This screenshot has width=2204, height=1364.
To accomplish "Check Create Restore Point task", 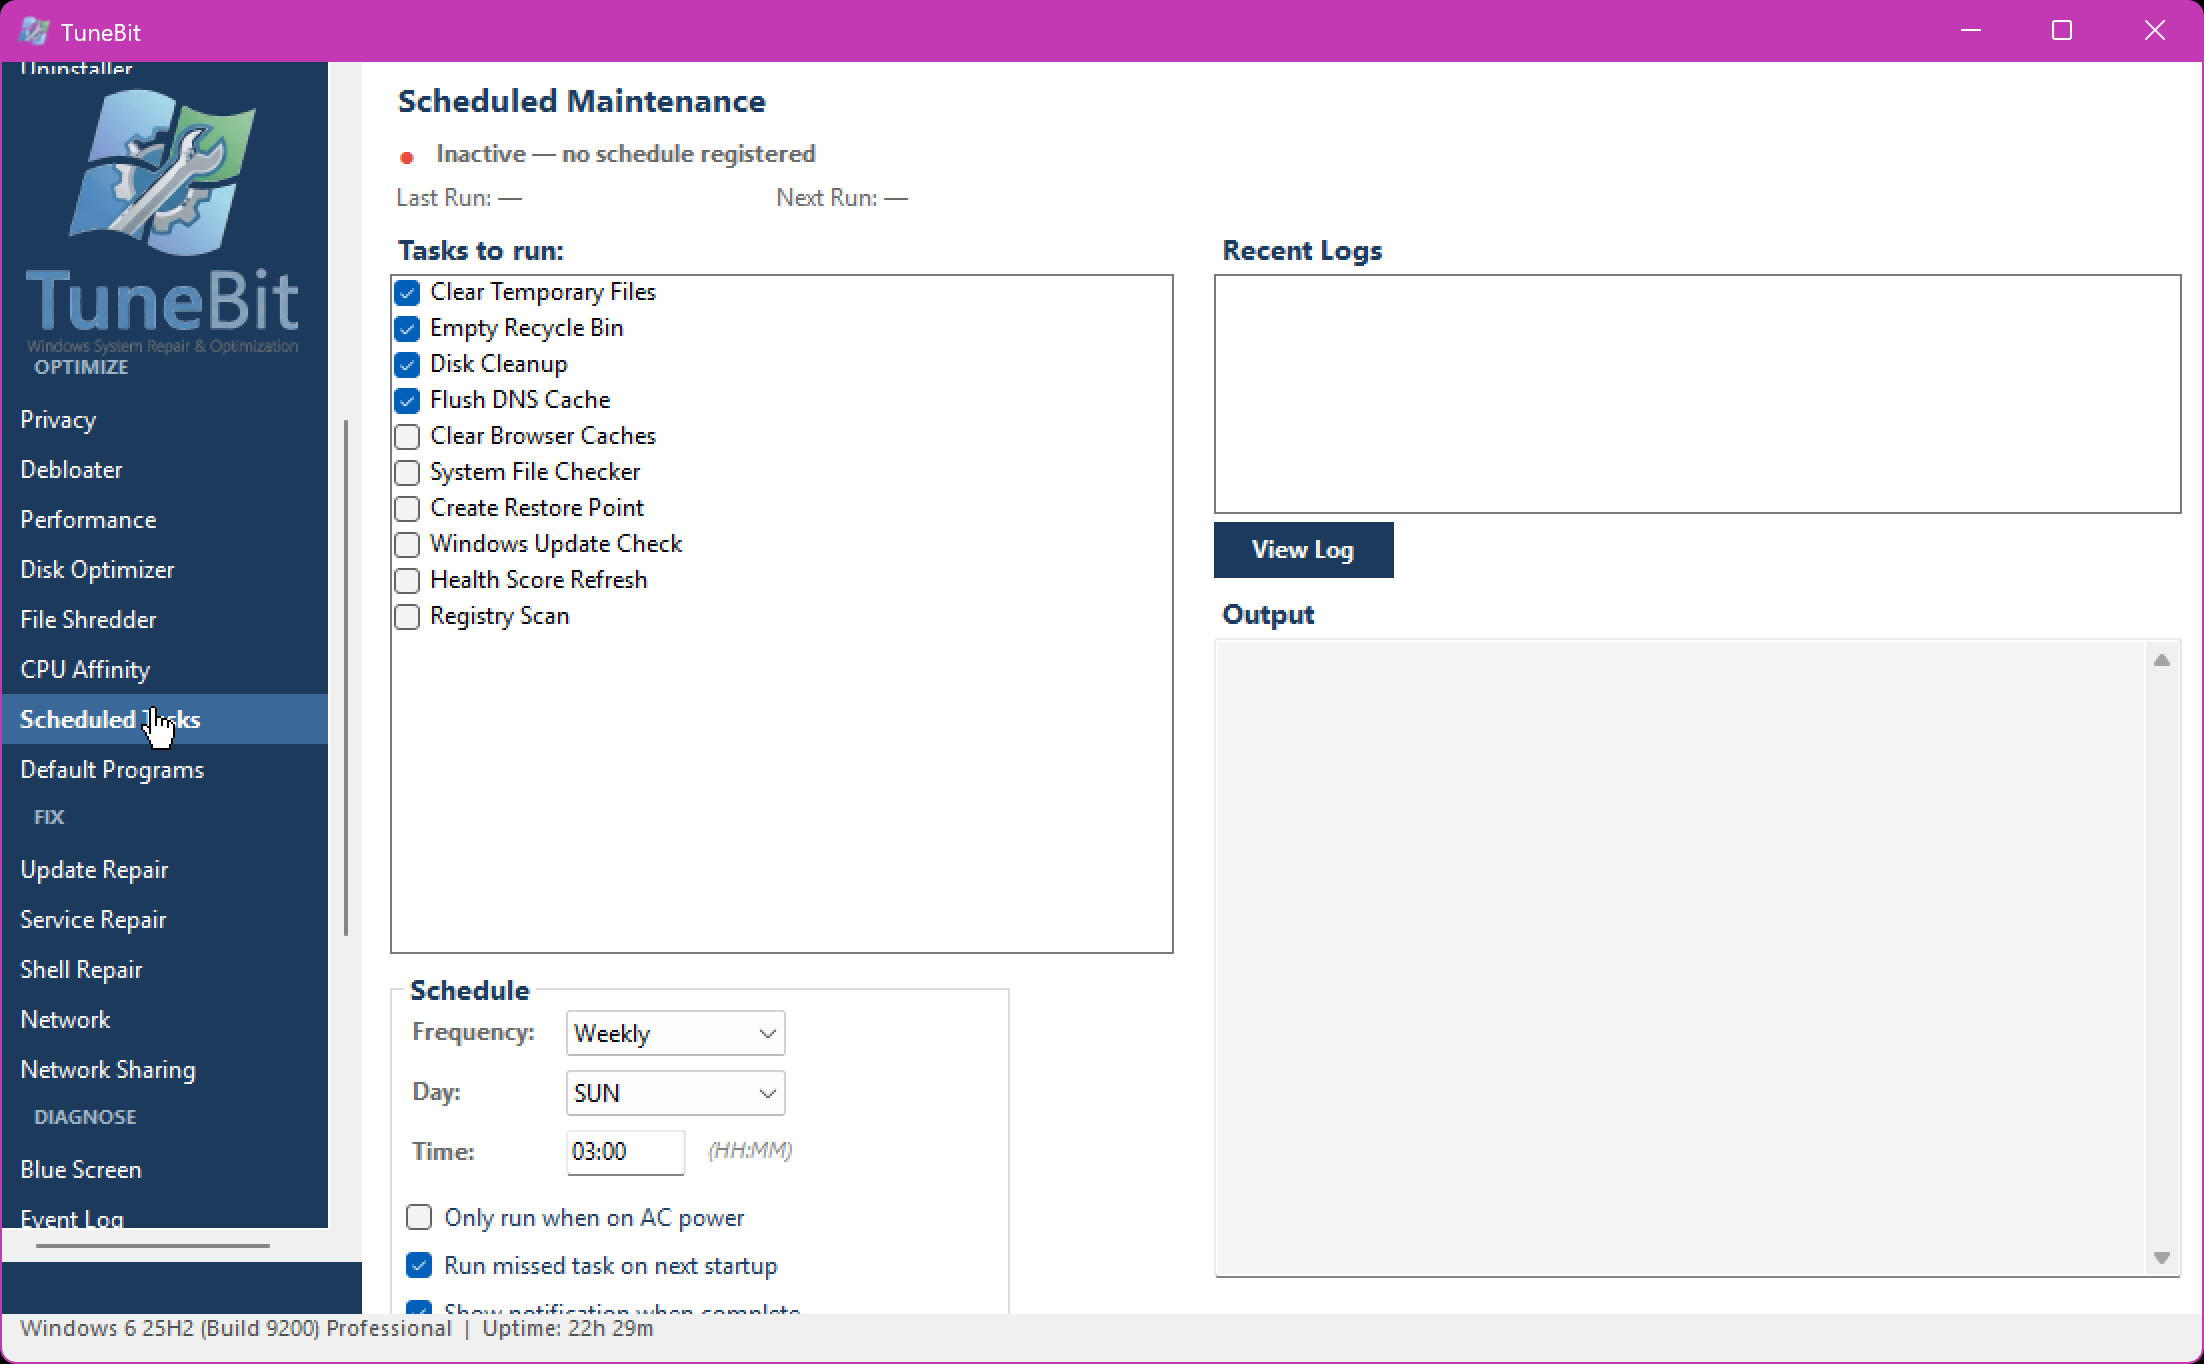I will click(x=407, y=509).
